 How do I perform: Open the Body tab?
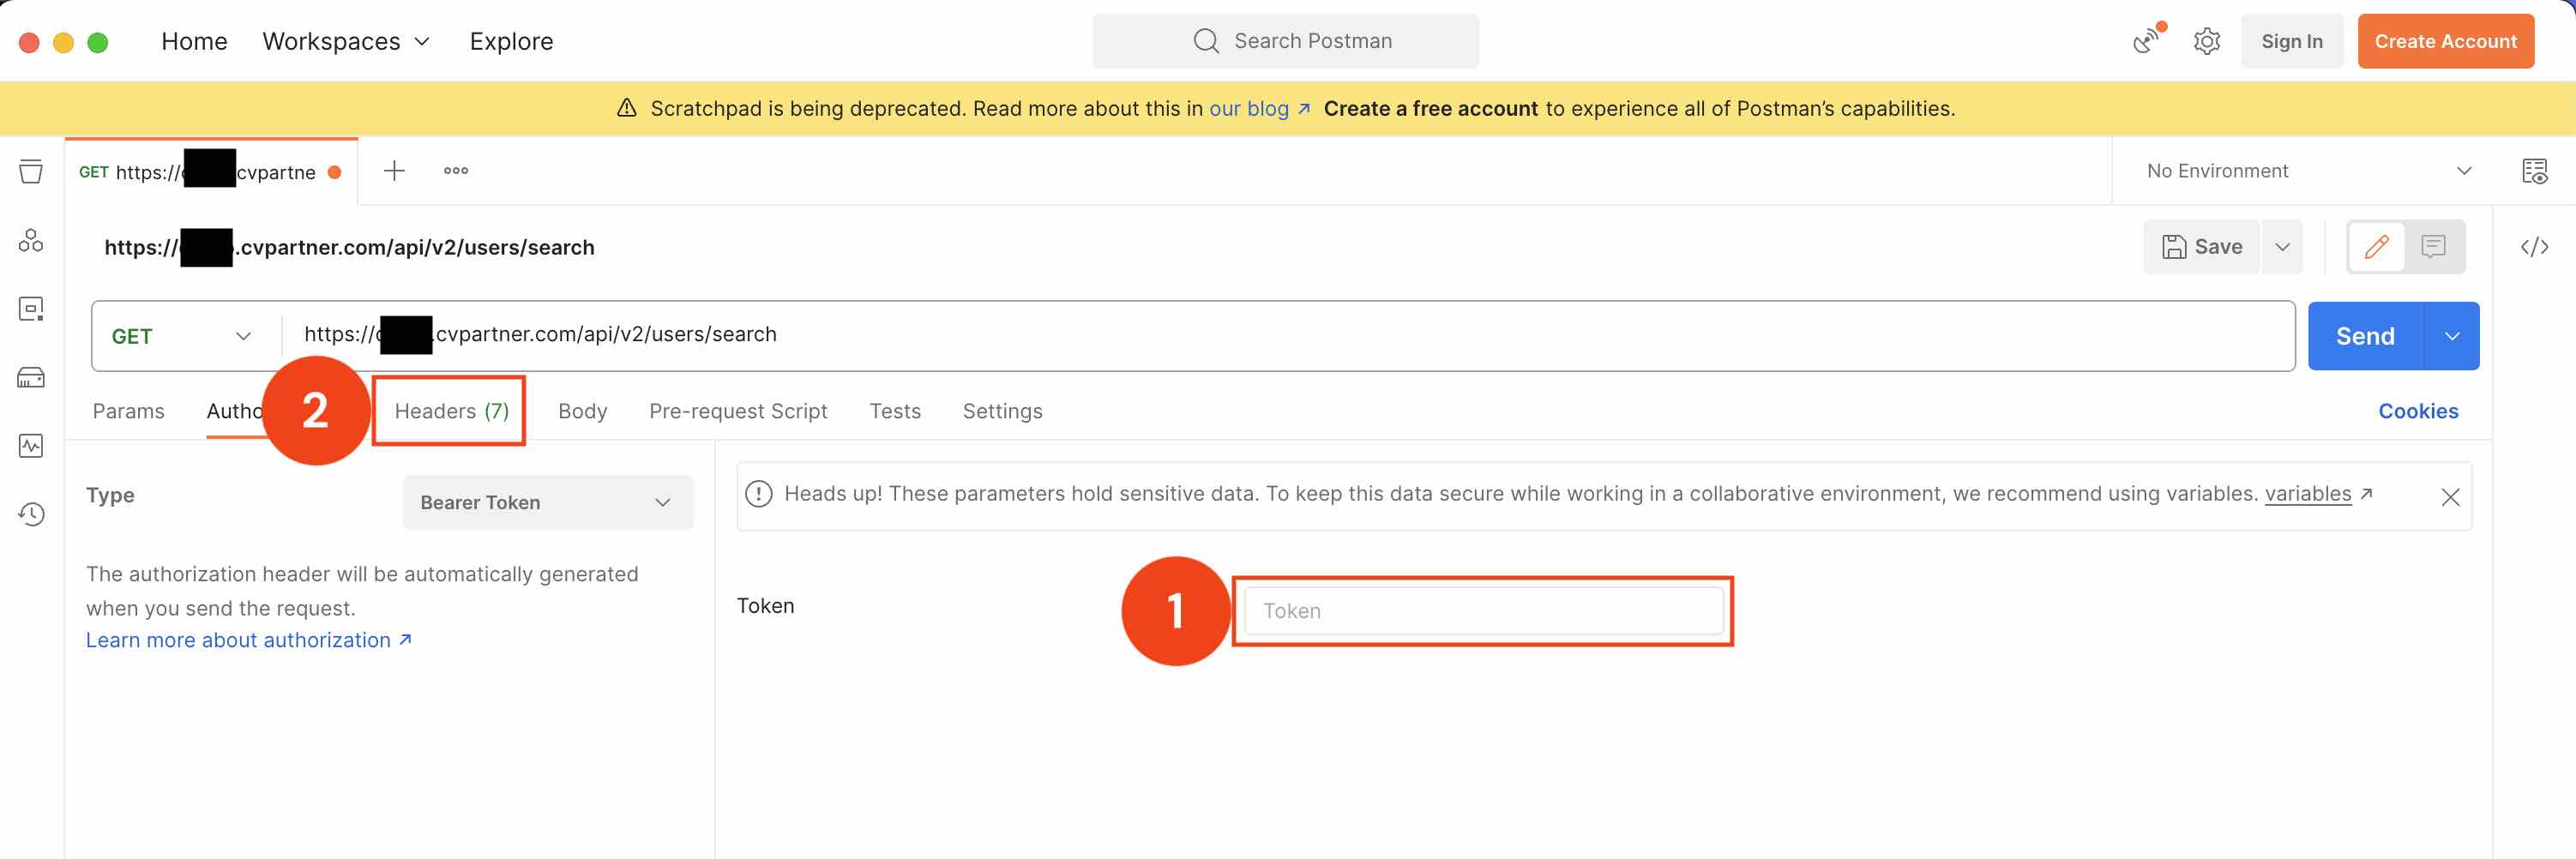pyautogui.click(x=582, y=411)
